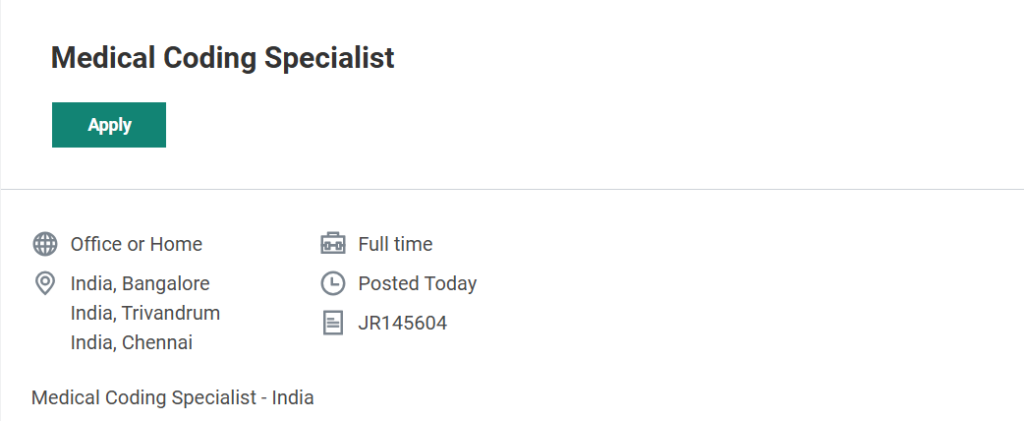Click the 'Posted Today' date label
1024x421 pixels.
pos(417,284)
